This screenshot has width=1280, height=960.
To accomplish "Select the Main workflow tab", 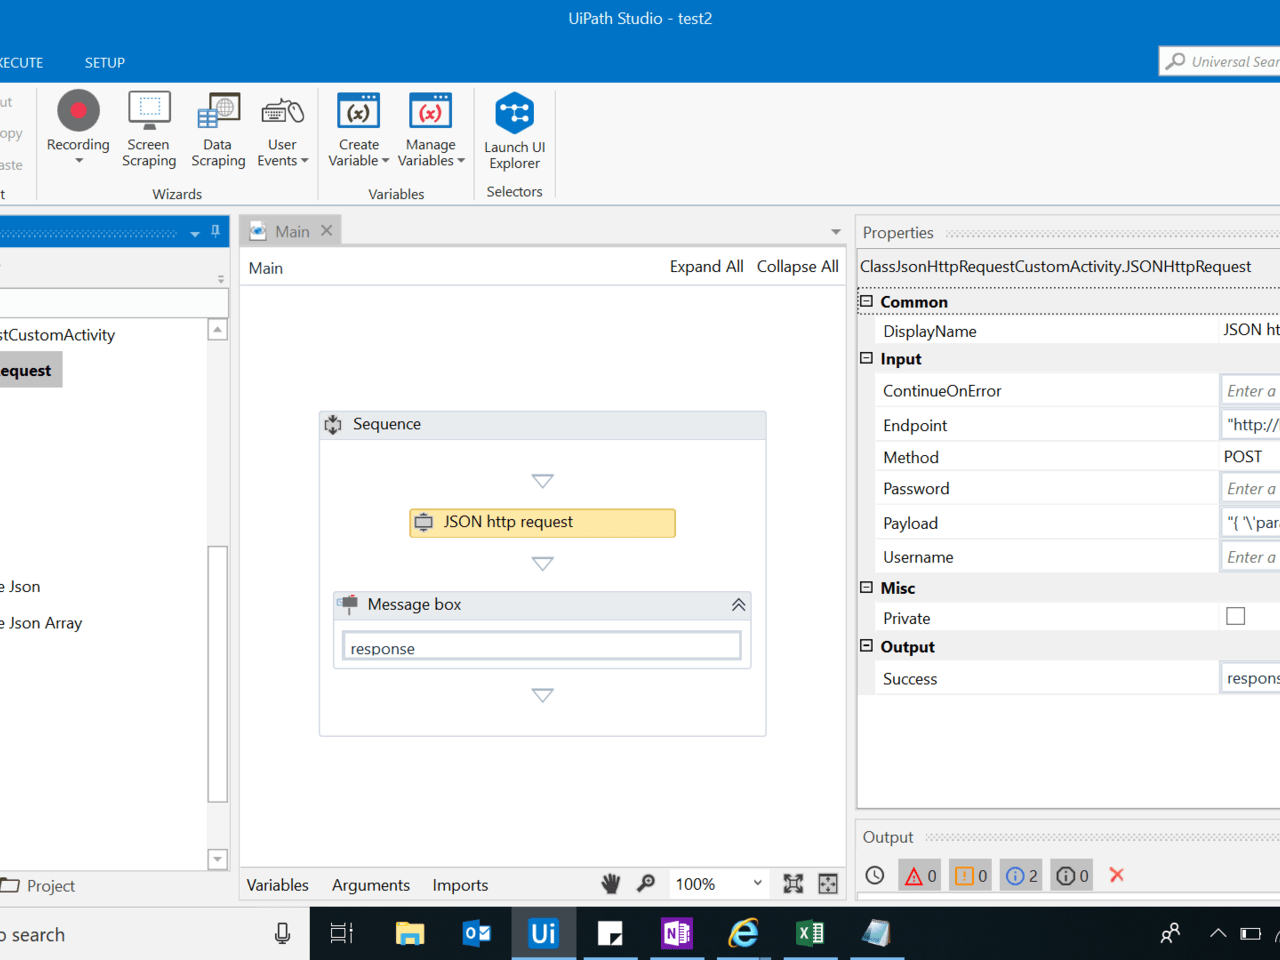I will [292, 231].
